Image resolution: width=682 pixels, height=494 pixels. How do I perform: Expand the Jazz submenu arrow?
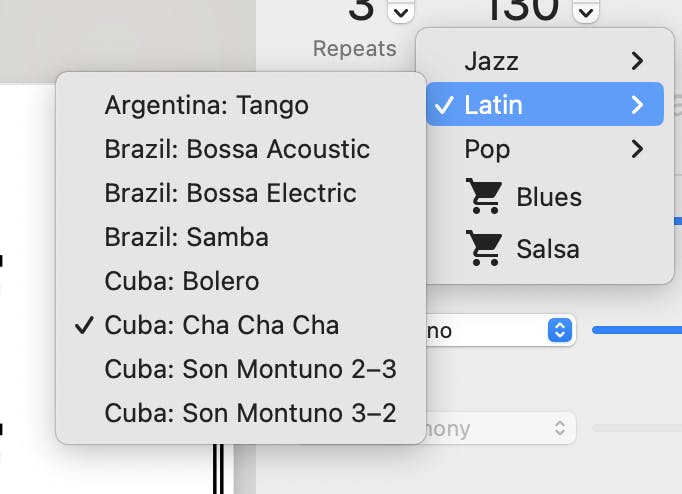point(637,61)
